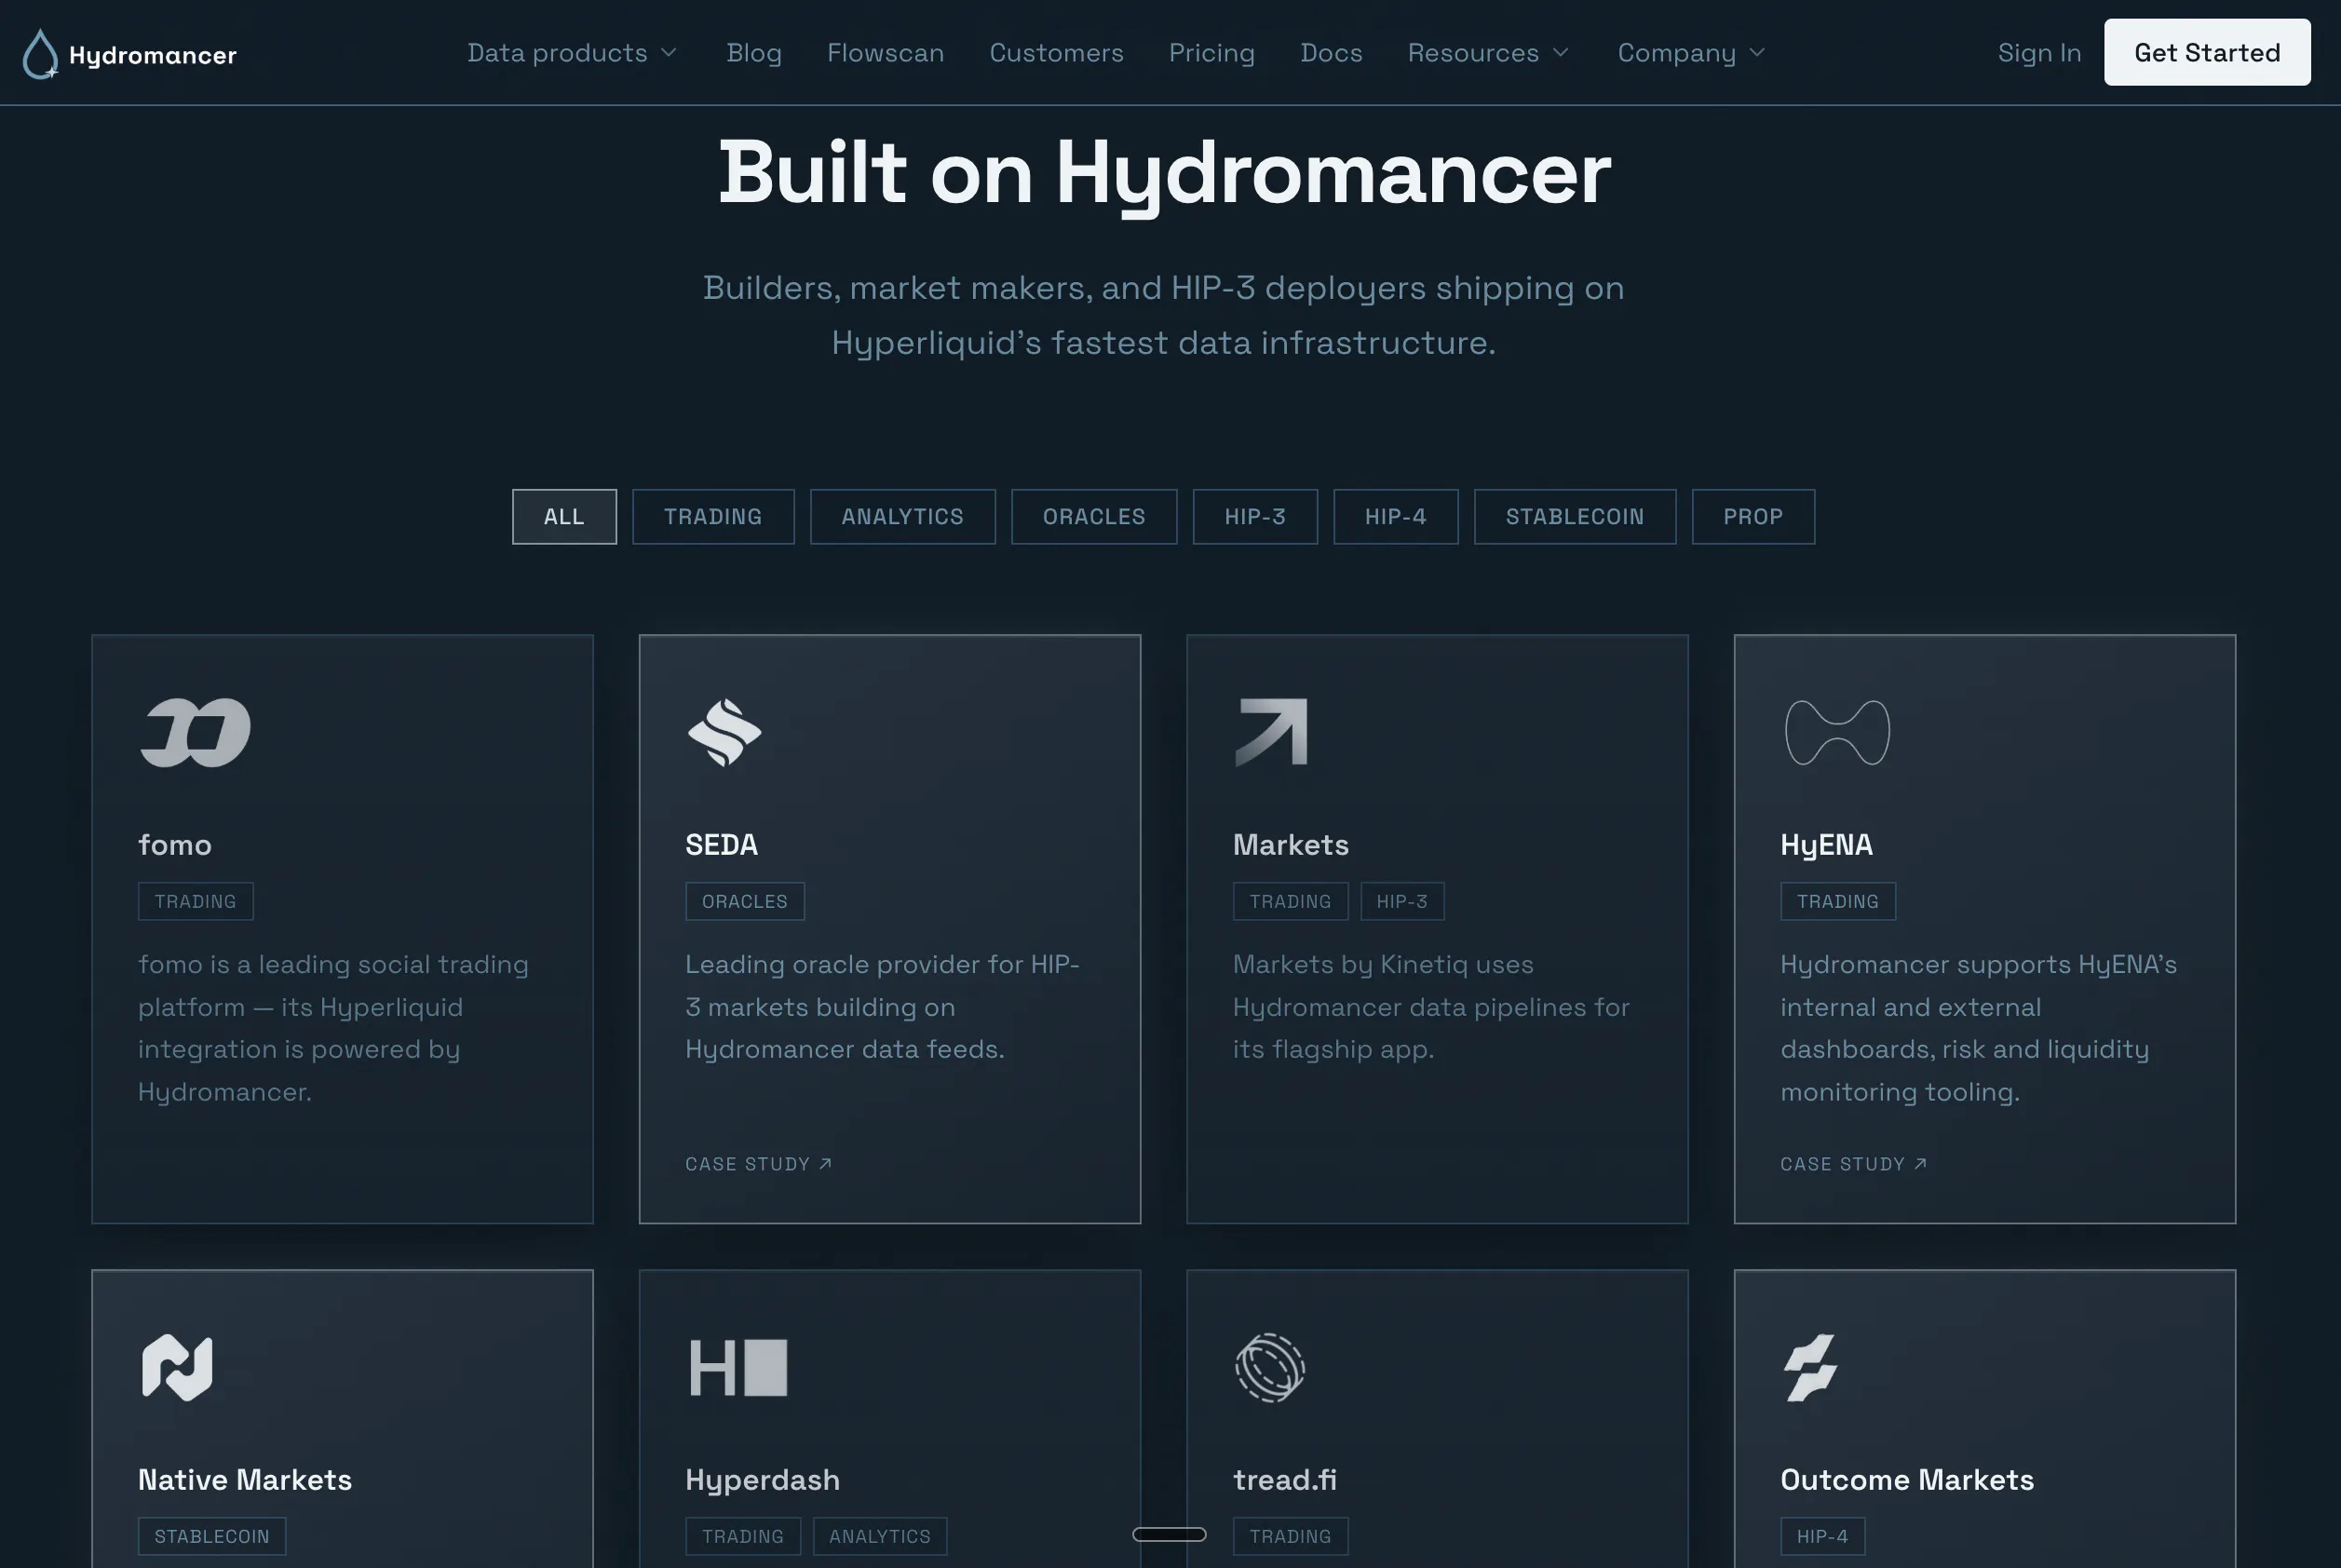Click the Get Started button
Image resolution: width=2341 pixels, height=1568 pixels.
point(2207,52)
